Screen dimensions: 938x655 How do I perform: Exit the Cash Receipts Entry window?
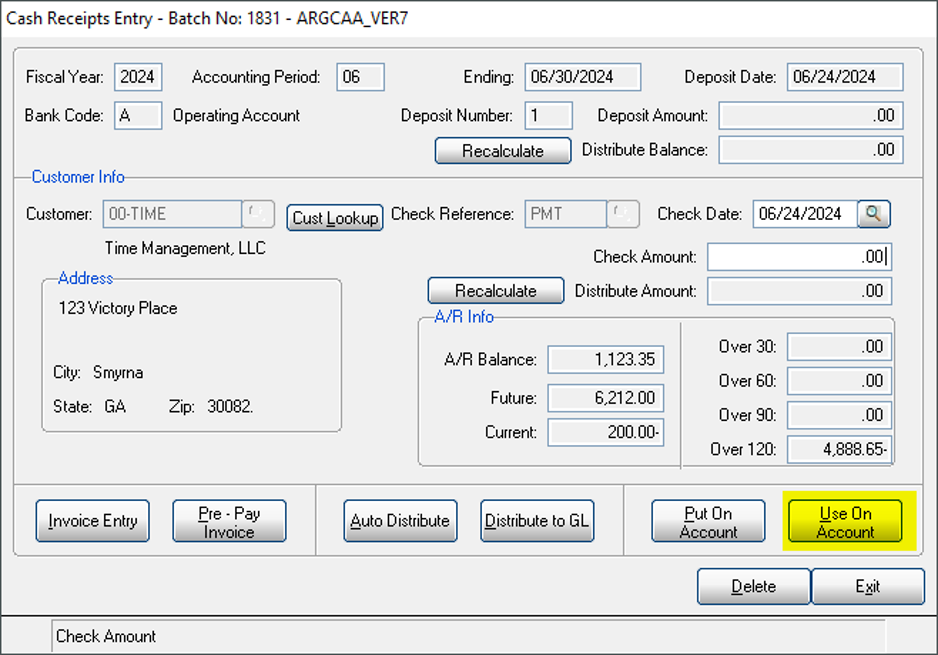tap(868, 586)
